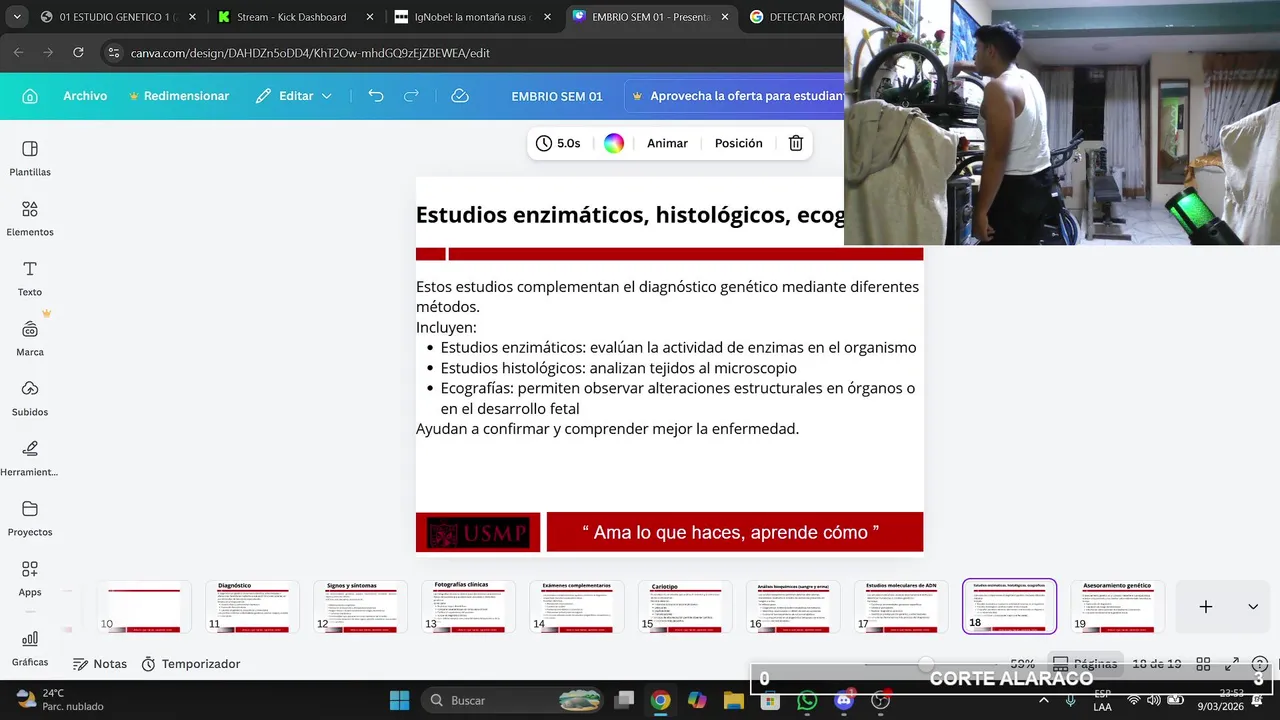Delete the selected page with trash icon
The height and width of the screenshot is (720, 1280).
(x=796, y=143)
